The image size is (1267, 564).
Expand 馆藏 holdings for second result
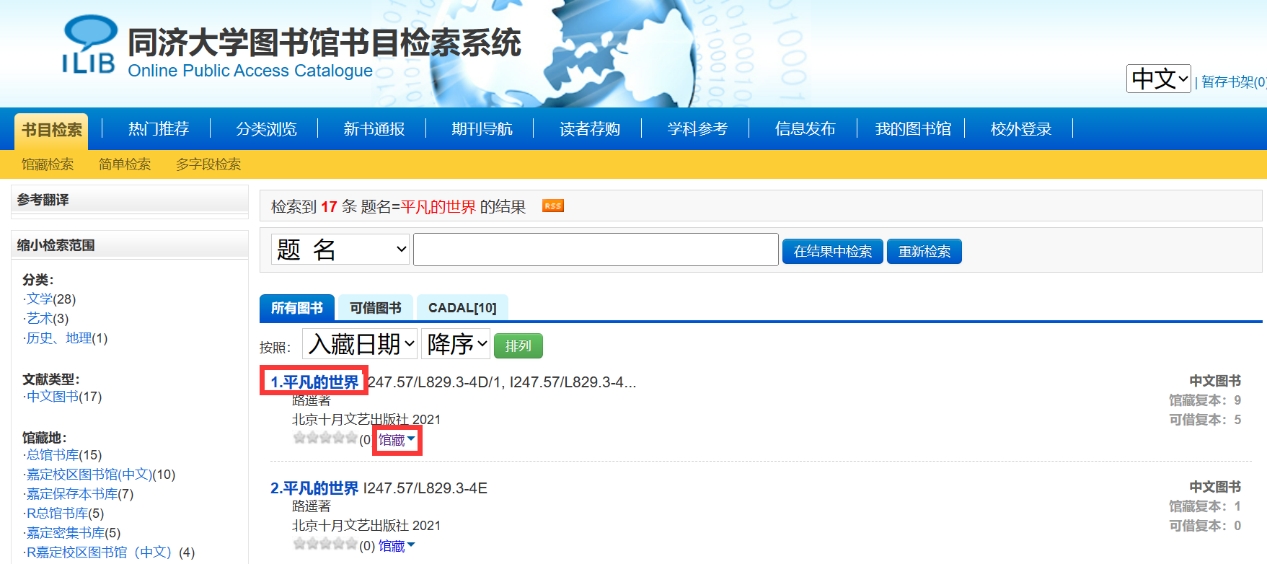[397, 545]
